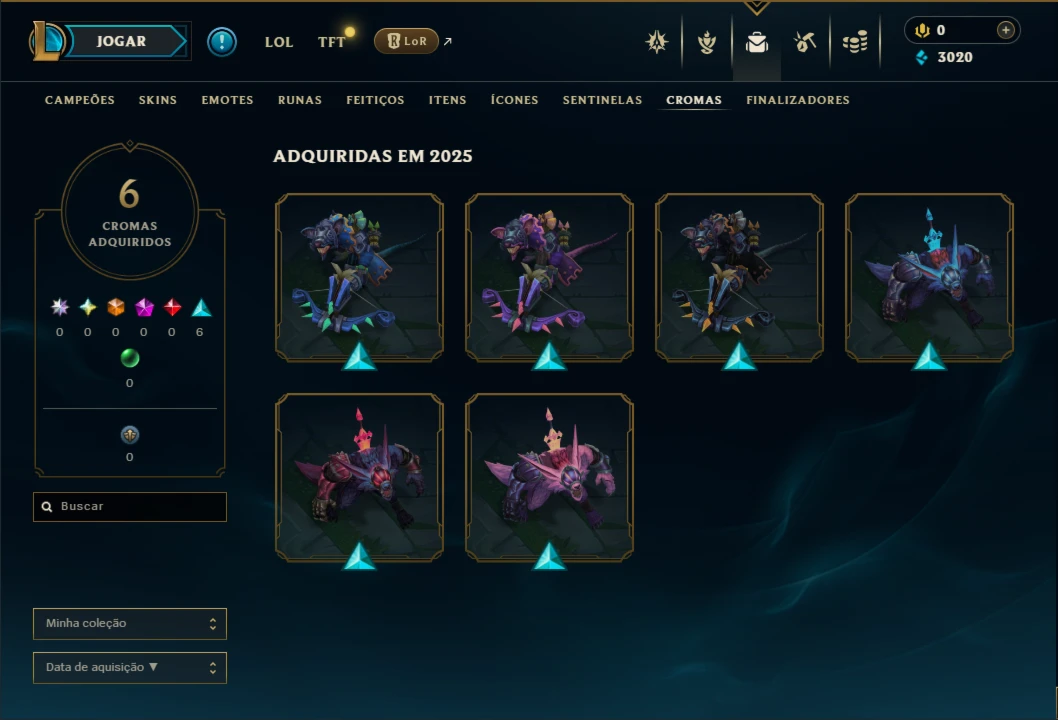1058x720 pixels.
Task: Expand the Minha coleção dropdown
Action: click(x=130, y=624)
